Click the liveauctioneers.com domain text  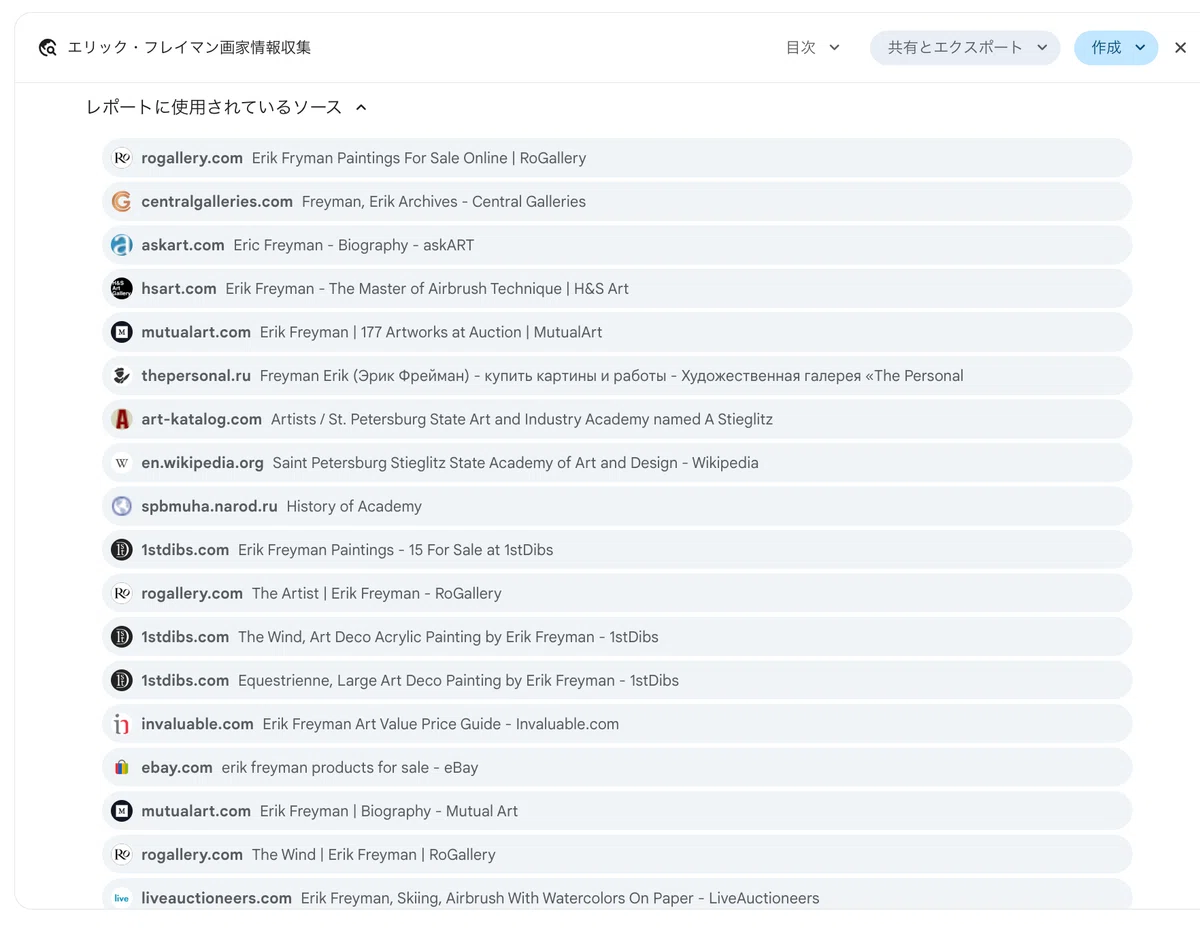pos(217,898)
